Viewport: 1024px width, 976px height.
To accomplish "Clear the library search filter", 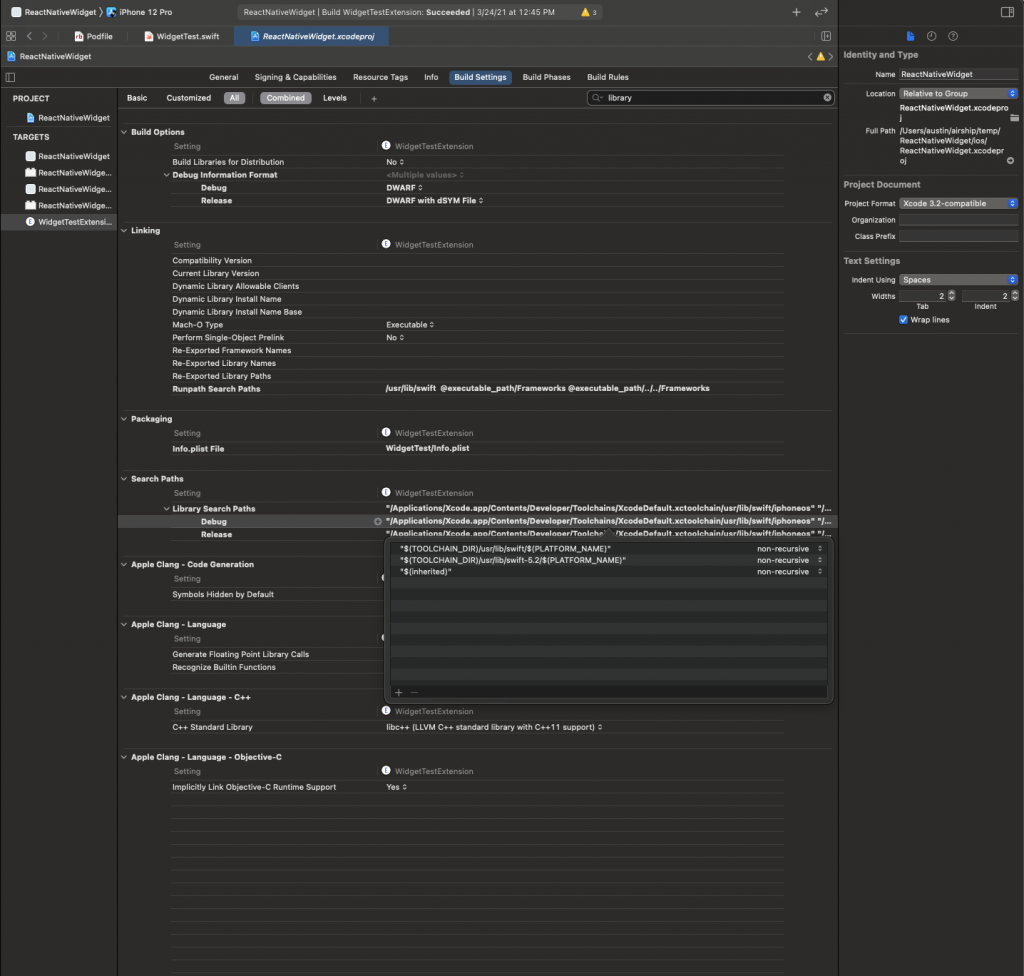I will [x=827, y=98].
